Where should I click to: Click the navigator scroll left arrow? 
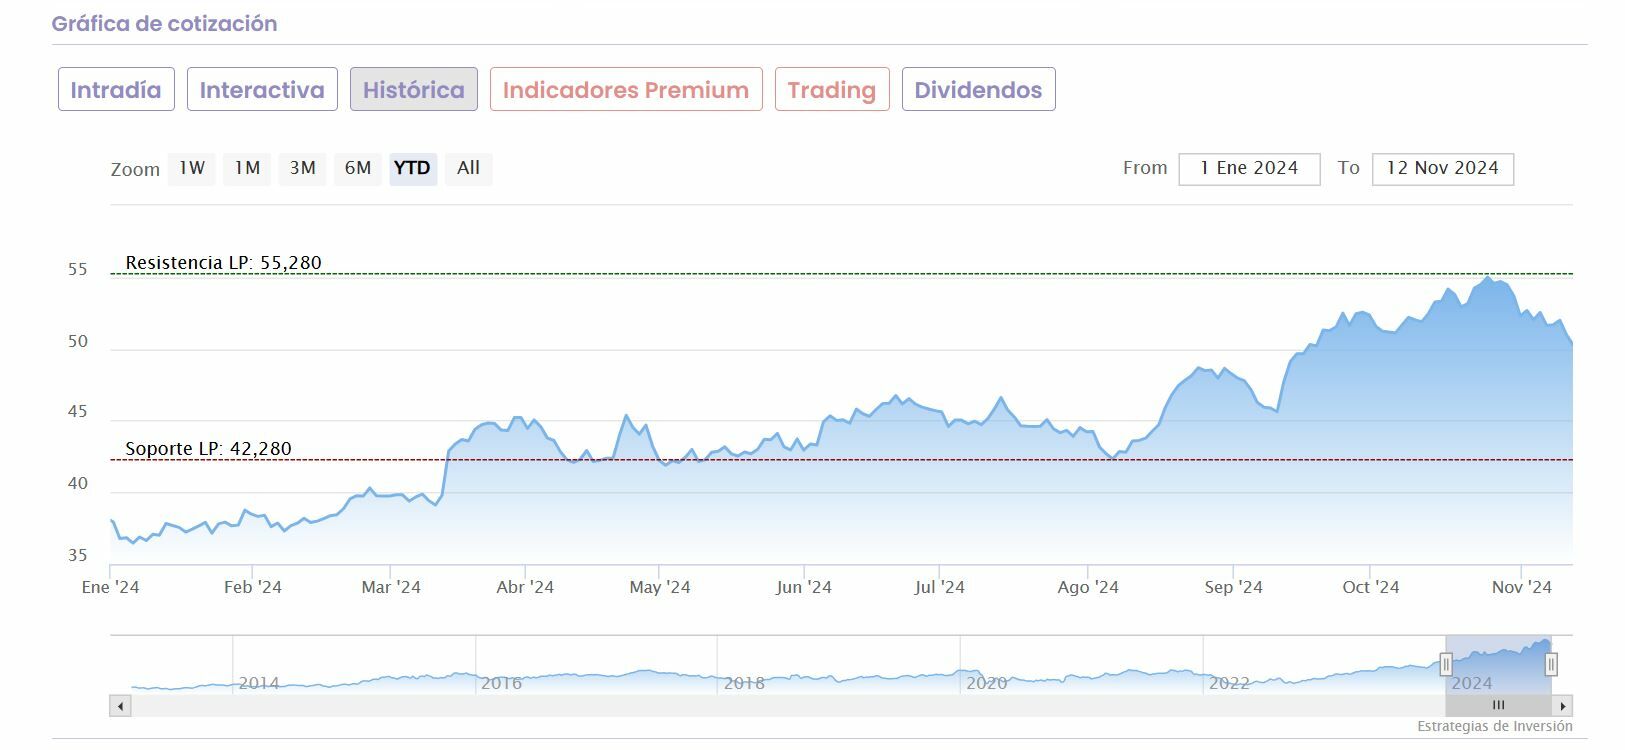pos(120,706)
